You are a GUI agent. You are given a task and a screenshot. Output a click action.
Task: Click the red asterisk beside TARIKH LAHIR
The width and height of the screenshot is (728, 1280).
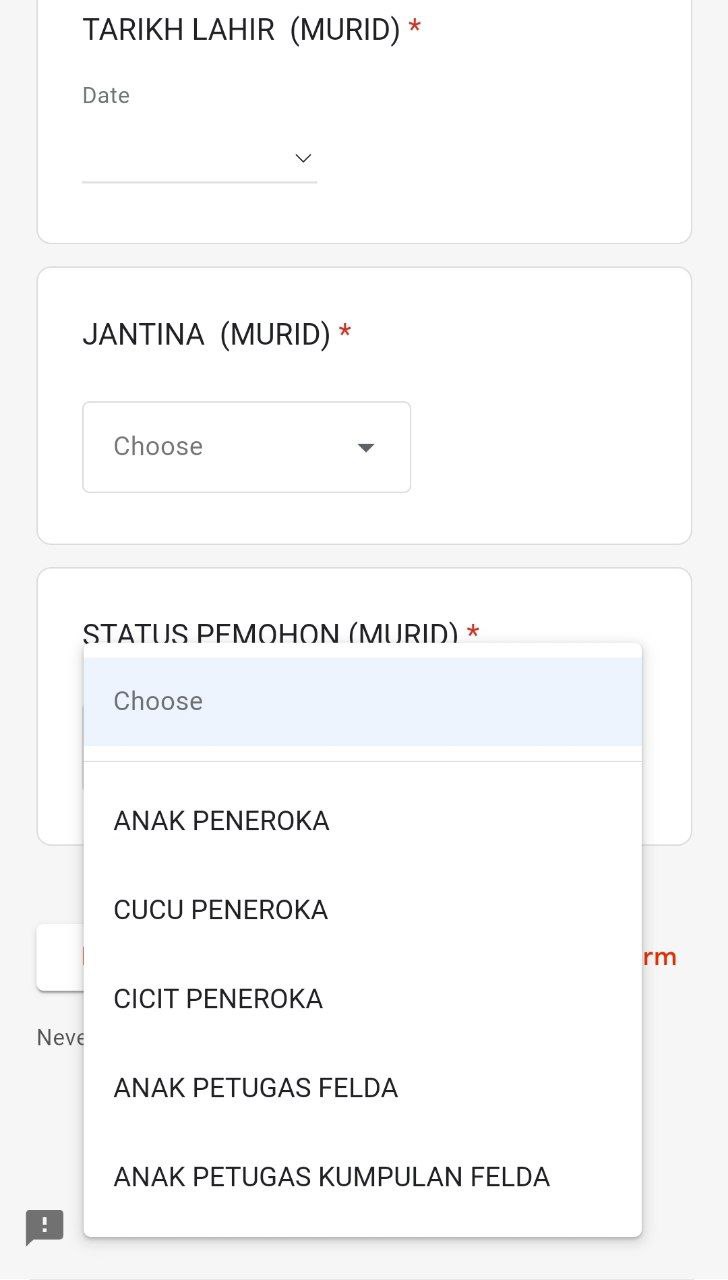click(x=415, y=30)
